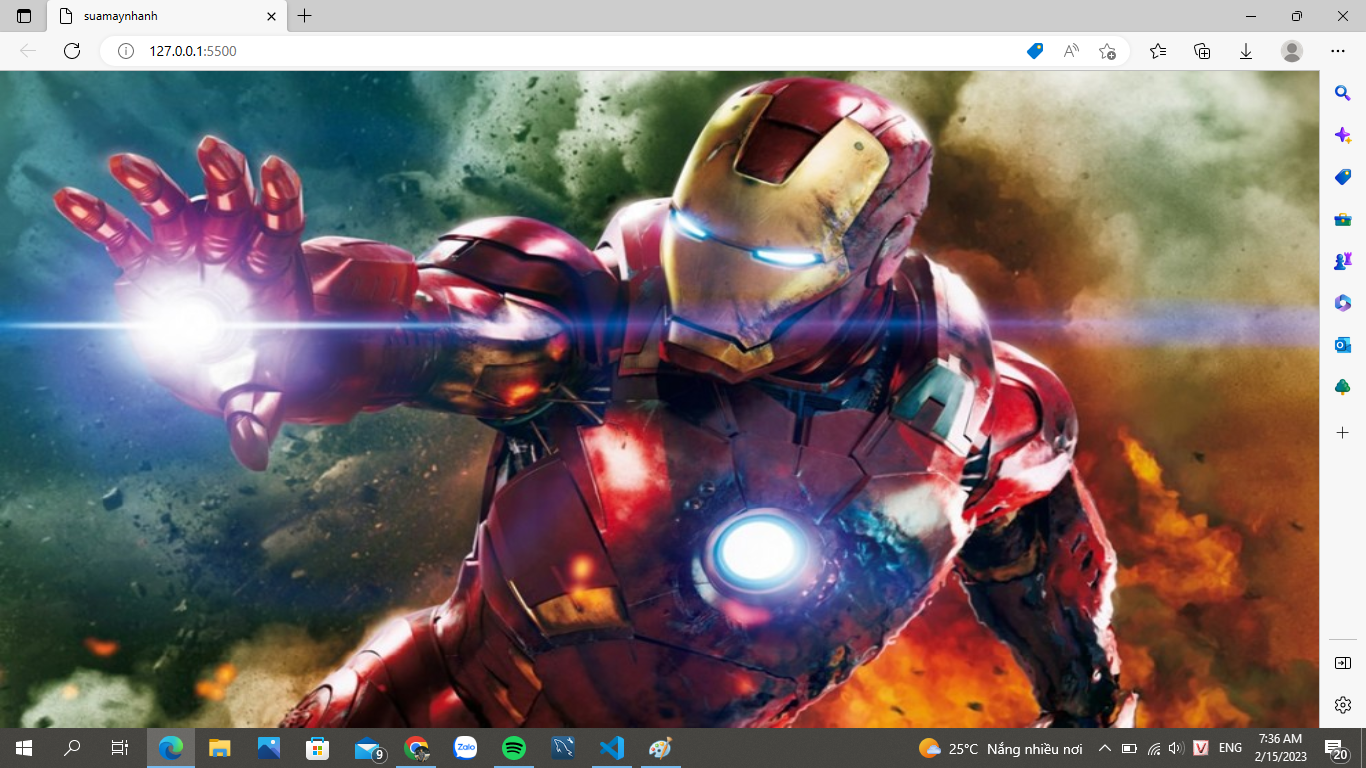Open the Windows Start menu

tap(24, 748)
